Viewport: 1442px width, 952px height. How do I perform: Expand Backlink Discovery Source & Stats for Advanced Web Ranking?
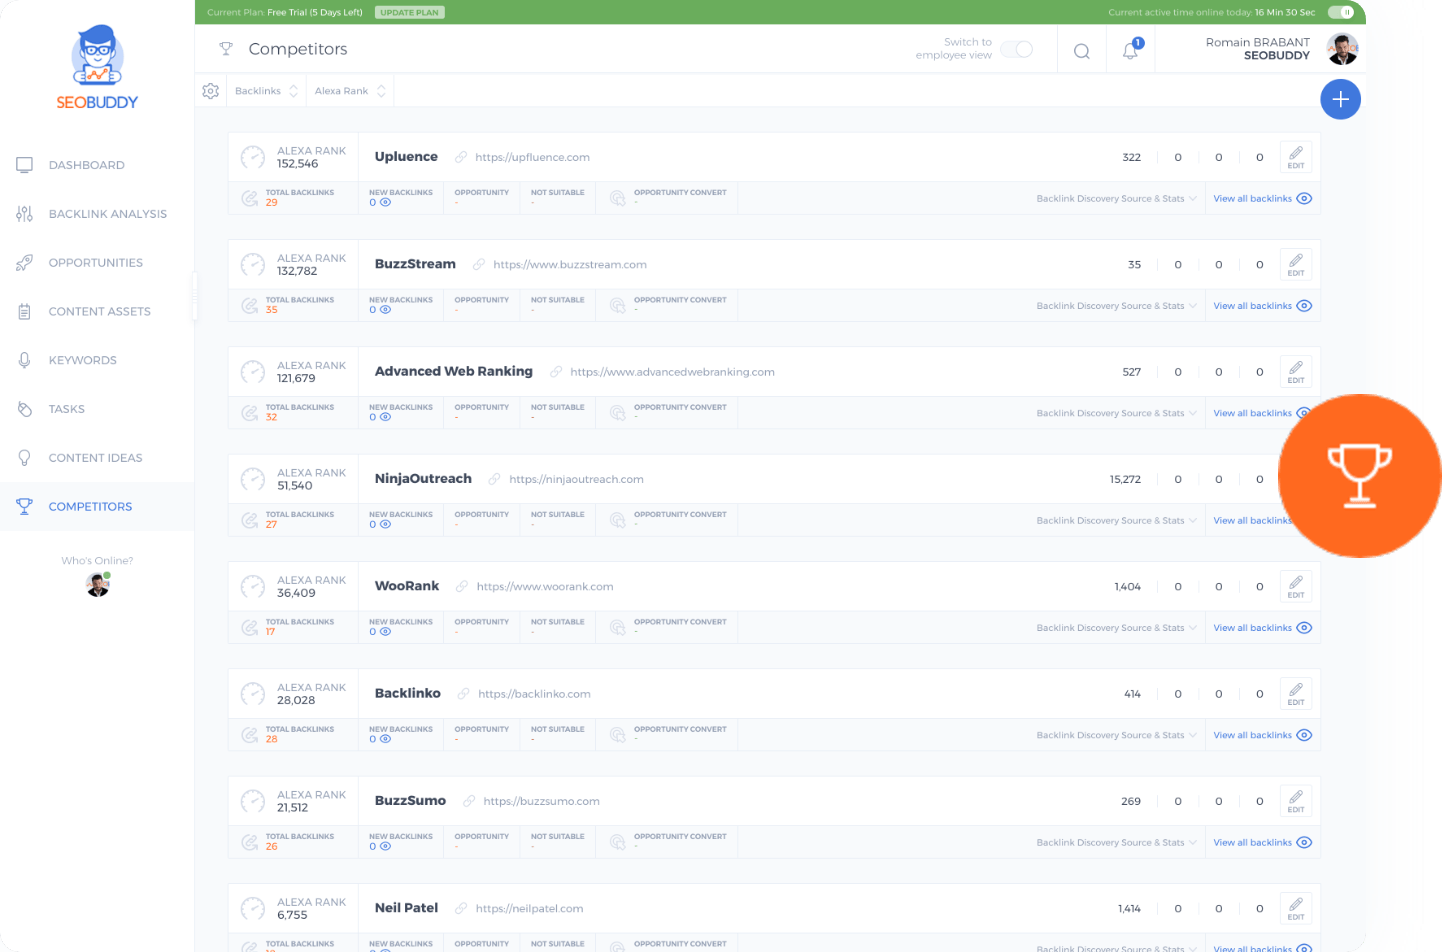click(x=1116, y=413)
